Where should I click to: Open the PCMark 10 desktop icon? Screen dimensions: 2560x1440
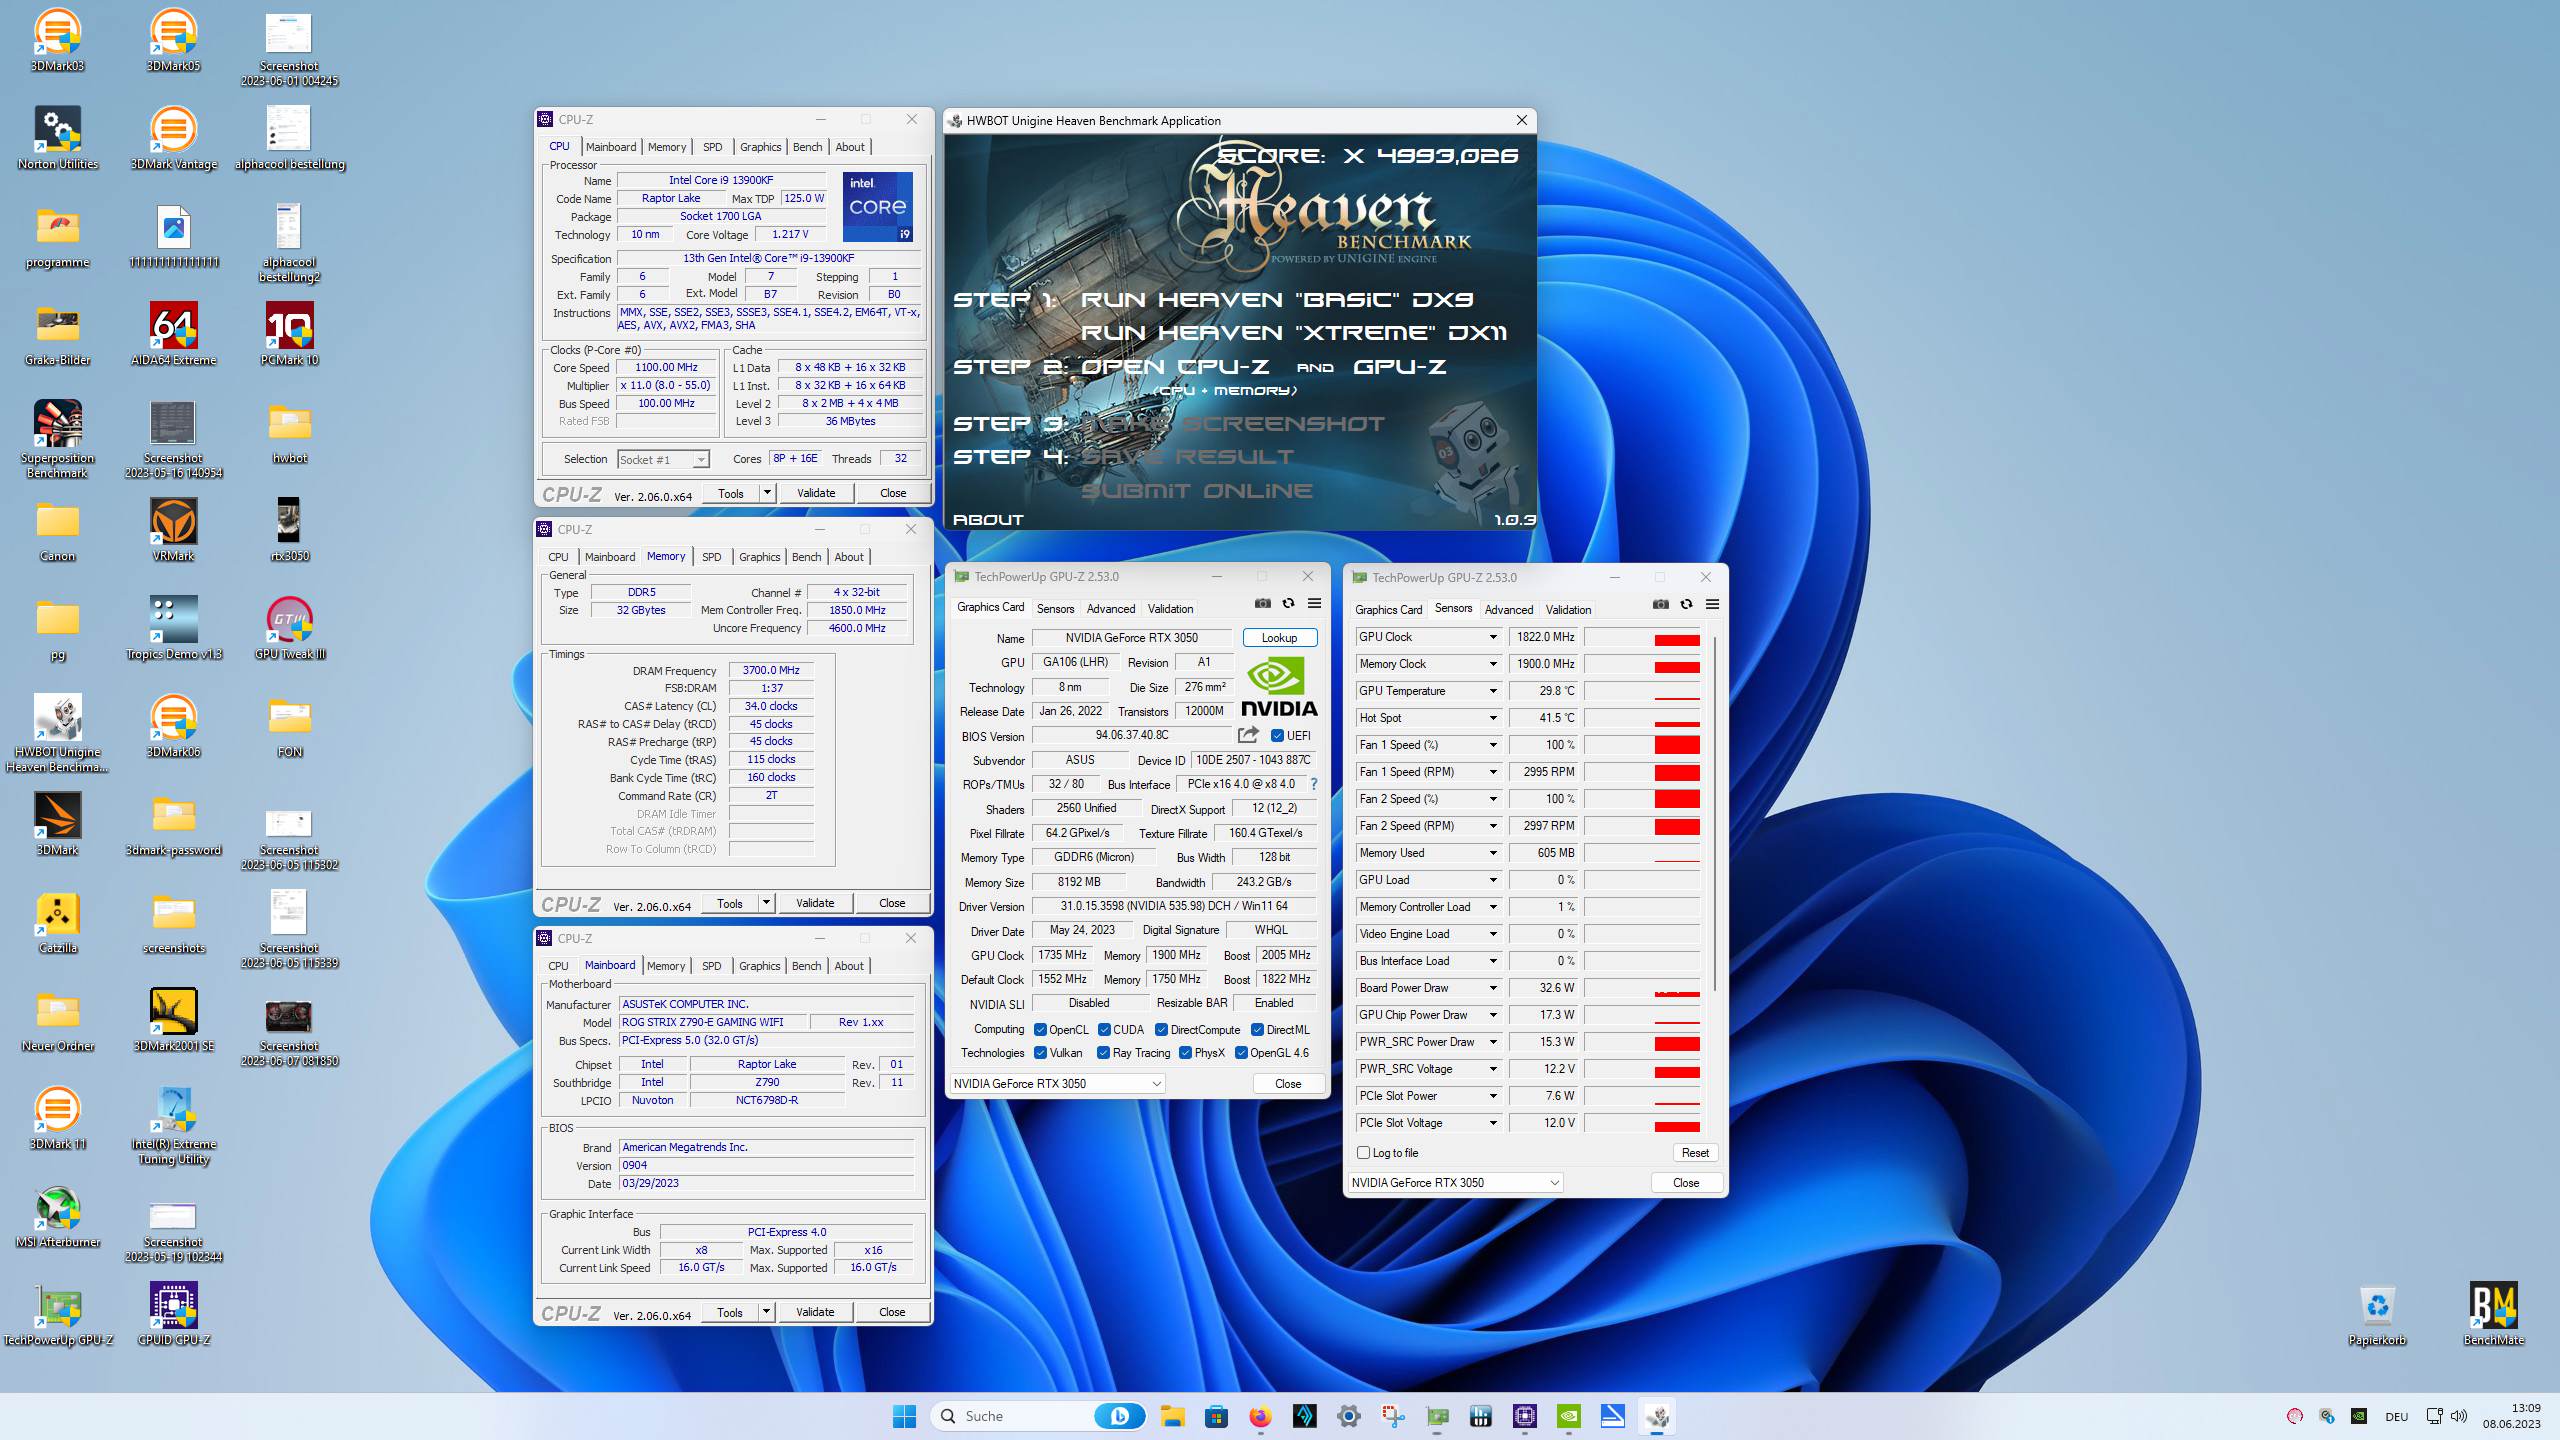pyautogui.click(x=289, y=335)
